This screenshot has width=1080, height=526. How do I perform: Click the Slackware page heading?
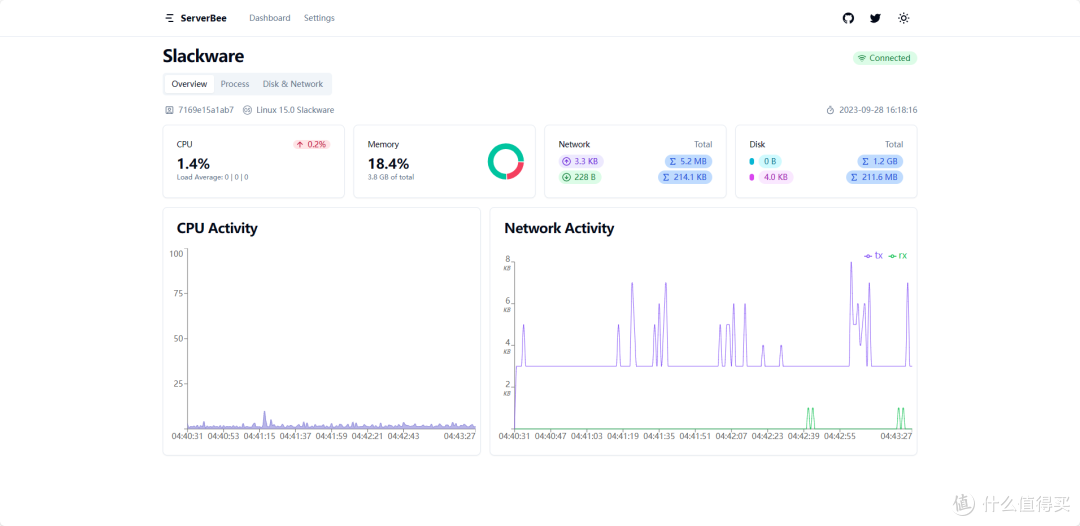[203, 56]
